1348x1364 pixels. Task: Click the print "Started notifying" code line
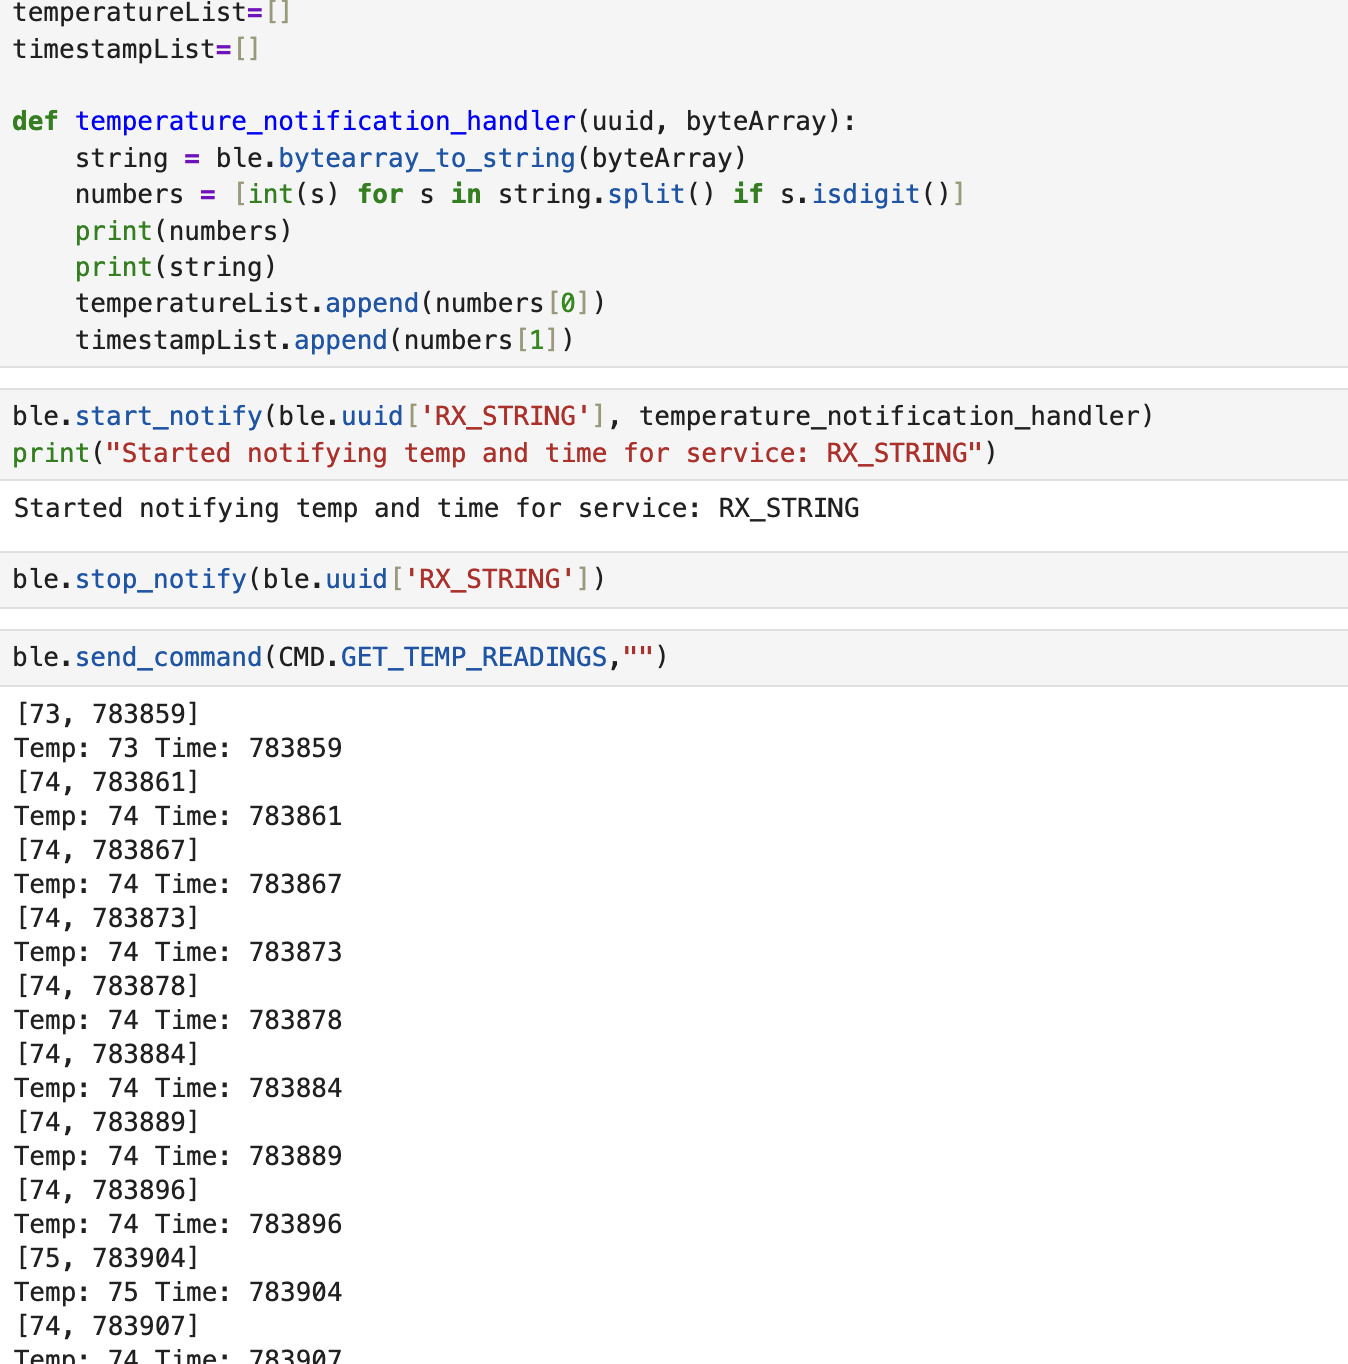click(x=504, y=453)
